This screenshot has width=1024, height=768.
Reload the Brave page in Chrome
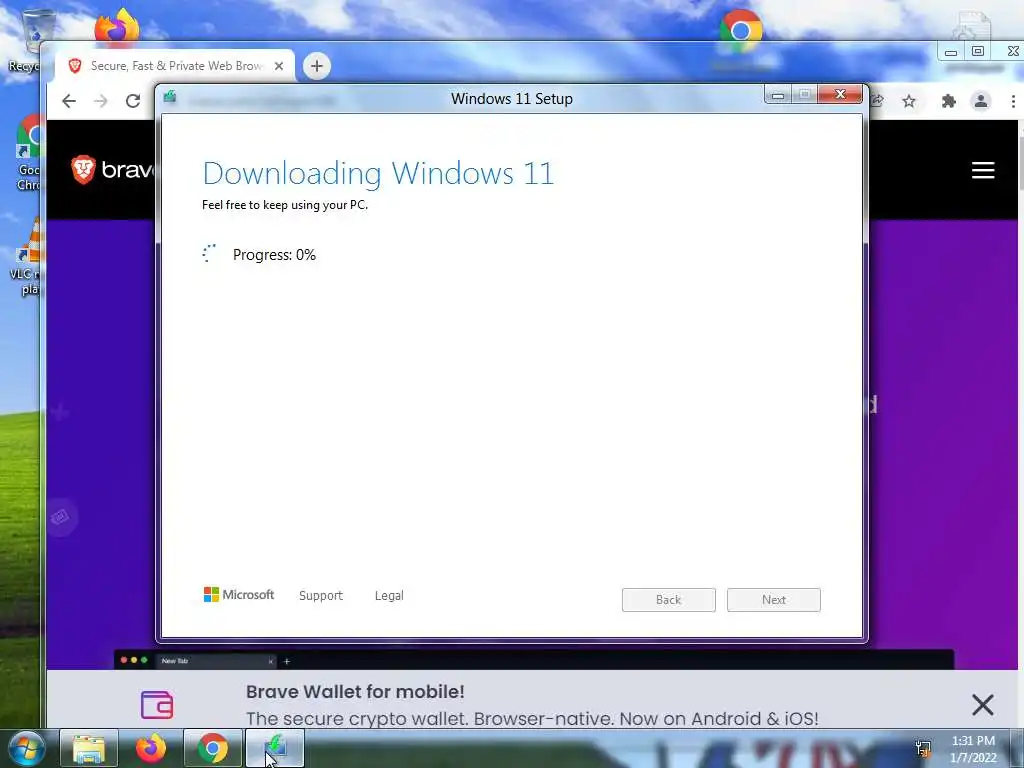(x=133, y=101)
